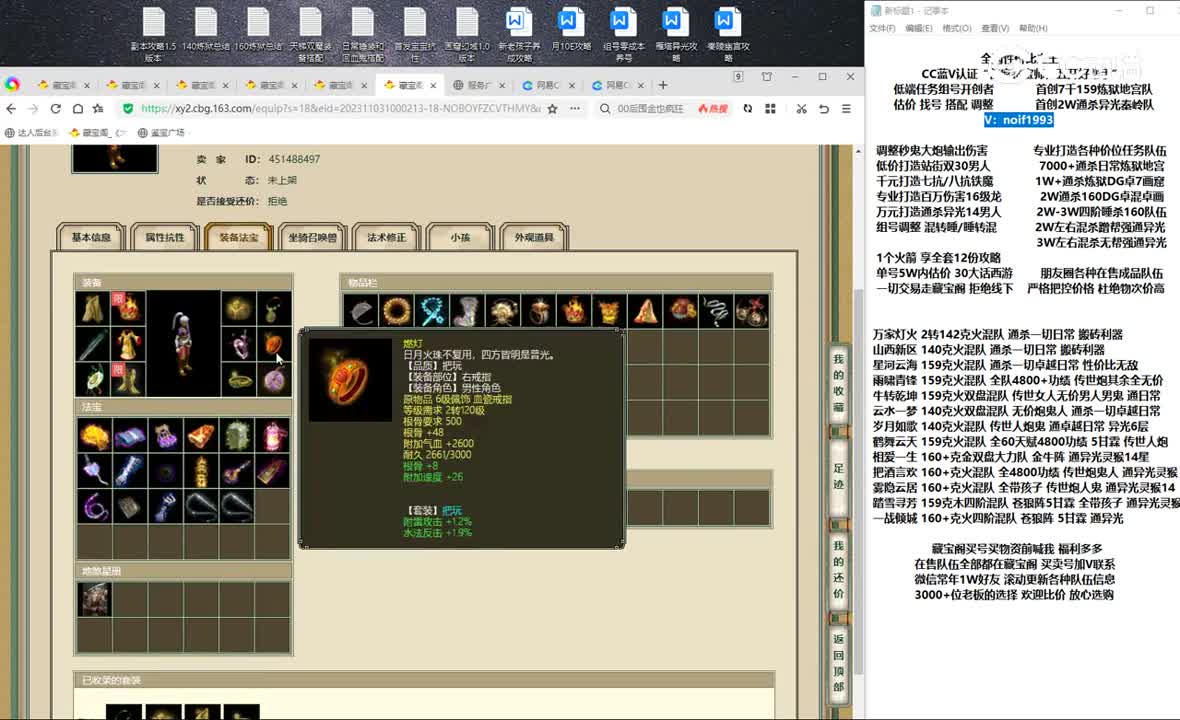Click the favorites star-list icon beside home
Screen dimensions: 1180x720
[99, 109]
